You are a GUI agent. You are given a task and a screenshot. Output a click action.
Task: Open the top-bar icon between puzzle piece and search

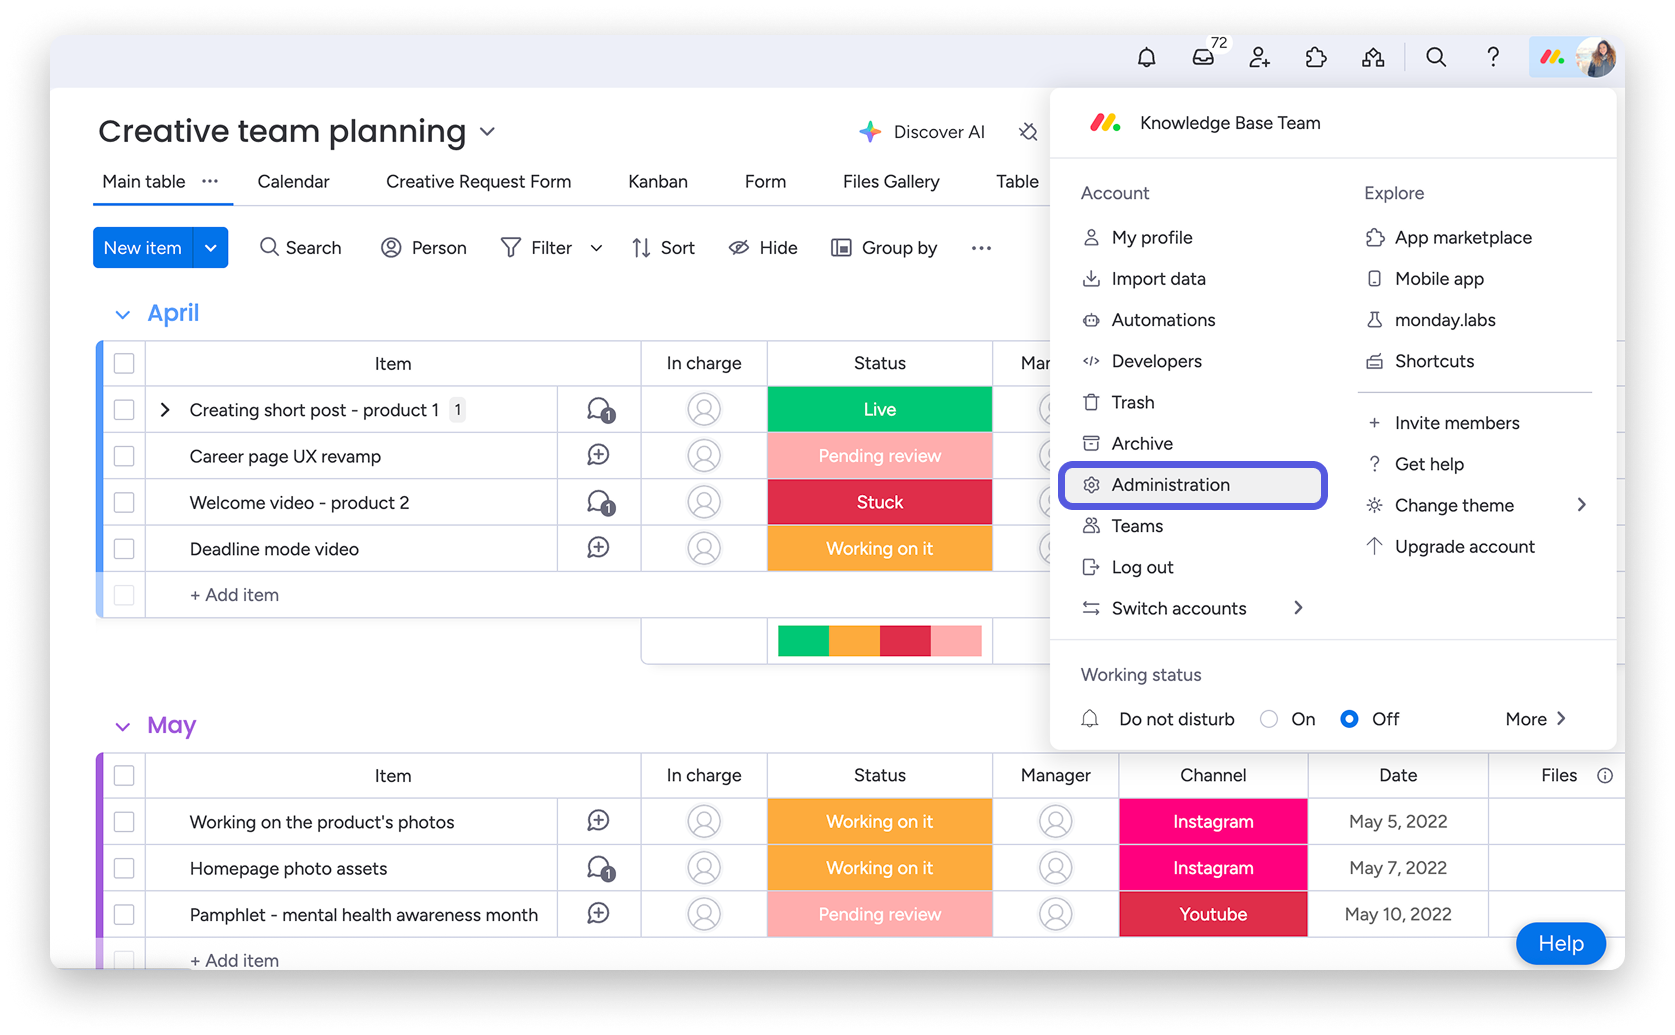coord(1373,58)
